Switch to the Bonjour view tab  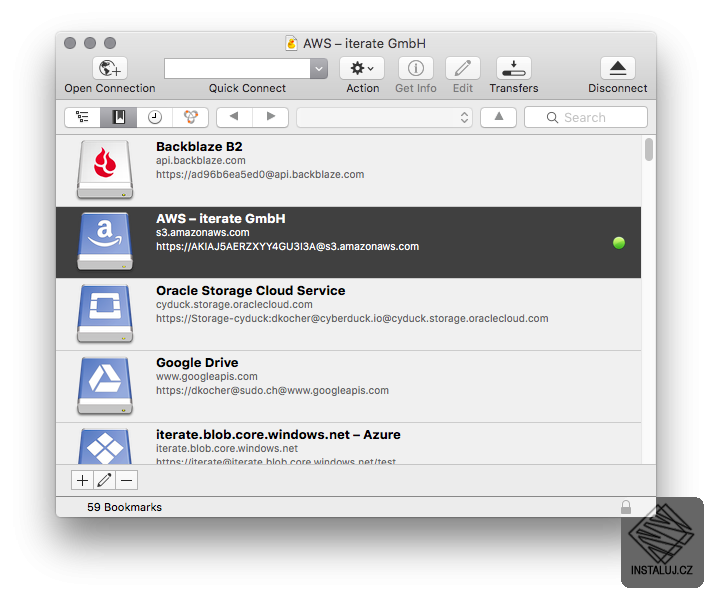pyautogui.click(x=191, y=117)
